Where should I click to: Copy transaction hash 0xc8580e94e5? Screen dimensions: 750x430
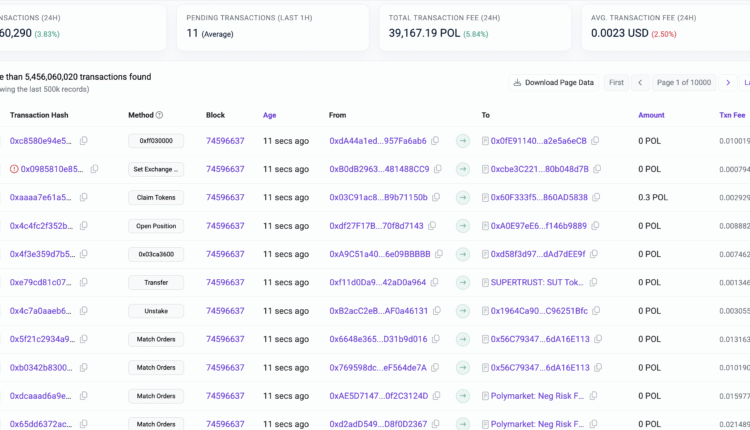(x=84, y=141)
